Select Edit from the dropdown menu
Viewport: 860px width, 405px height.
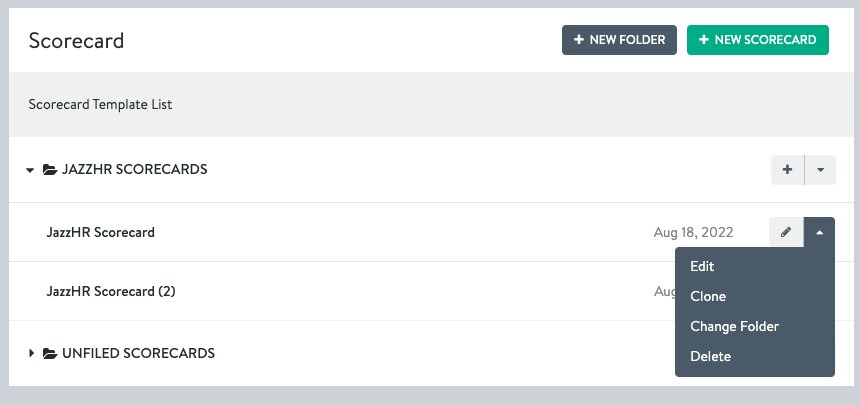[702, 266]
